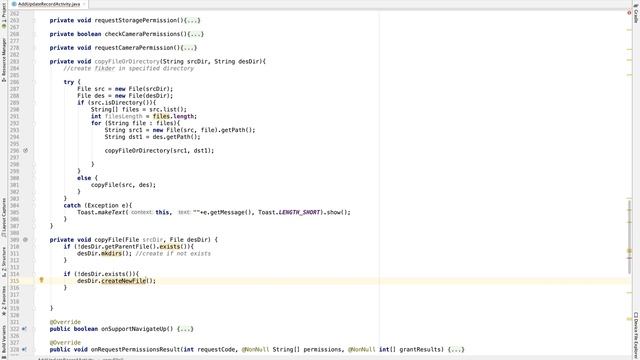Screen dimensions: 640x360
Task: Click @Override annotation above onRequestPermissionsResult
Action: (65, 342)
